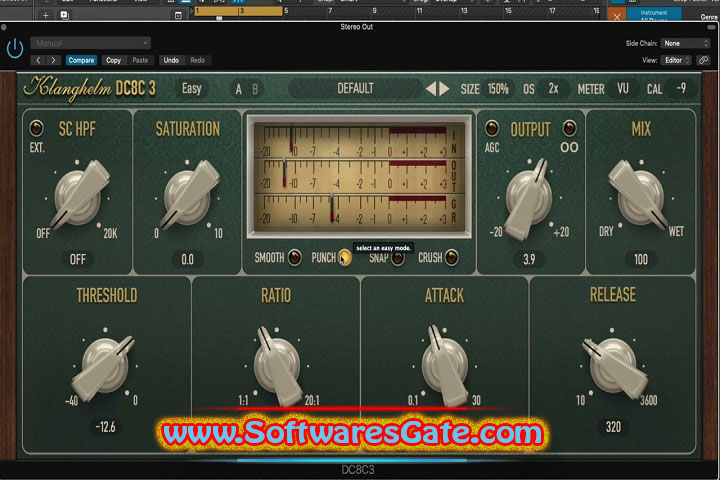Viewport: 720px width, 480px height.
Task: Open the DEFAULT preset menu
Action: [x=355, y=88]
